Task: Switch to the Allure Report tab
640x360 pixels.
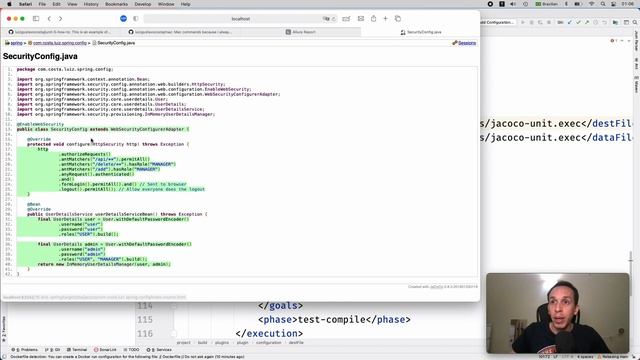Action: [301, 32]
